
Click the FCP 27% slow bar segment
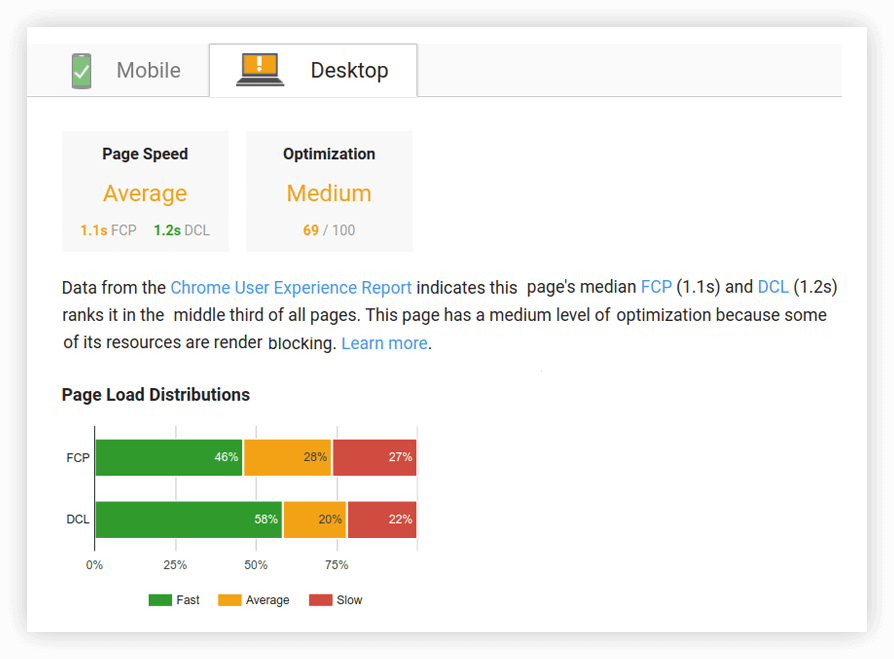375,457
